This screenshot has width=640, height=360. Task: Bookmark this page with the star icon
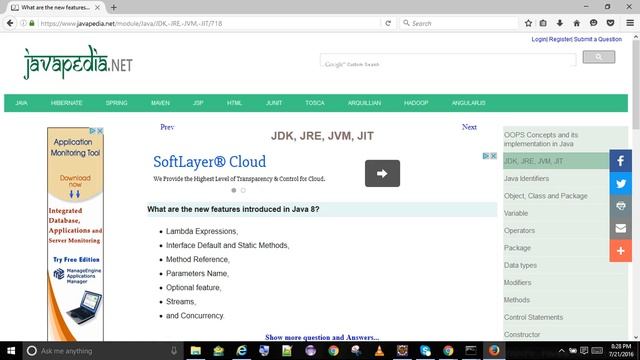coord(528,23)
